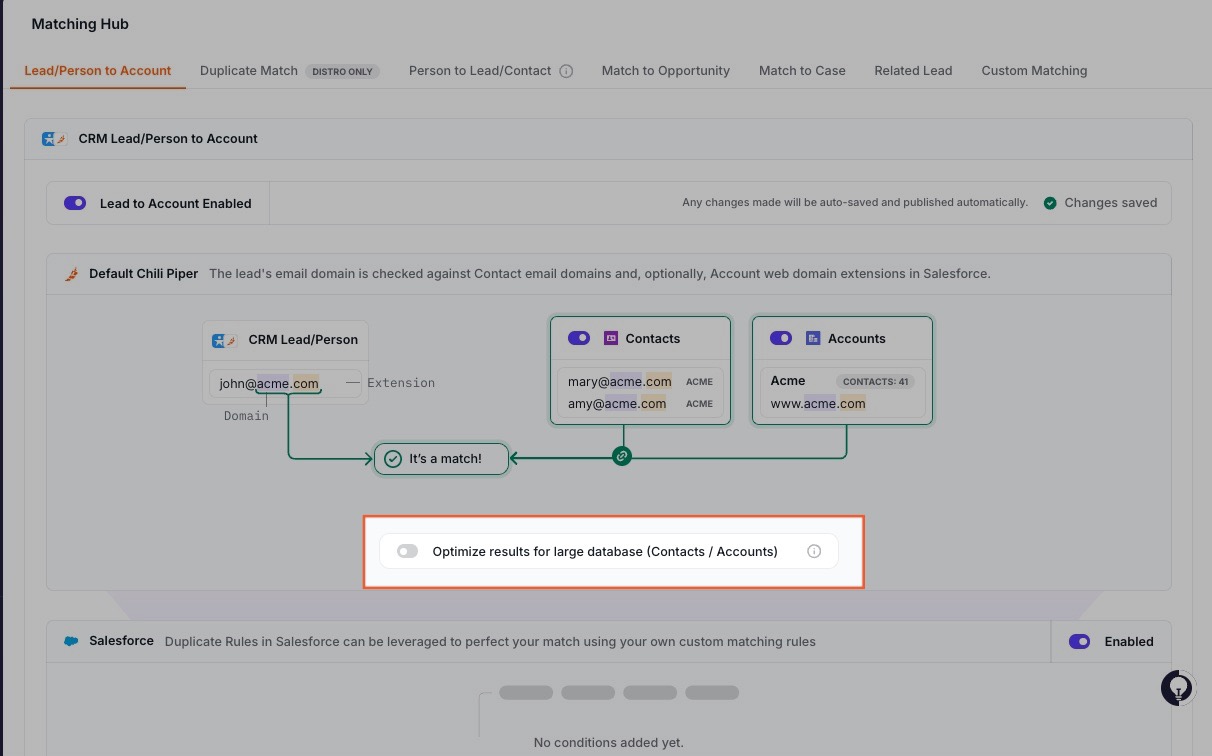Click the Default Chili Piper pepper icon
1212x756 pixels.
(x=71, y=273)
